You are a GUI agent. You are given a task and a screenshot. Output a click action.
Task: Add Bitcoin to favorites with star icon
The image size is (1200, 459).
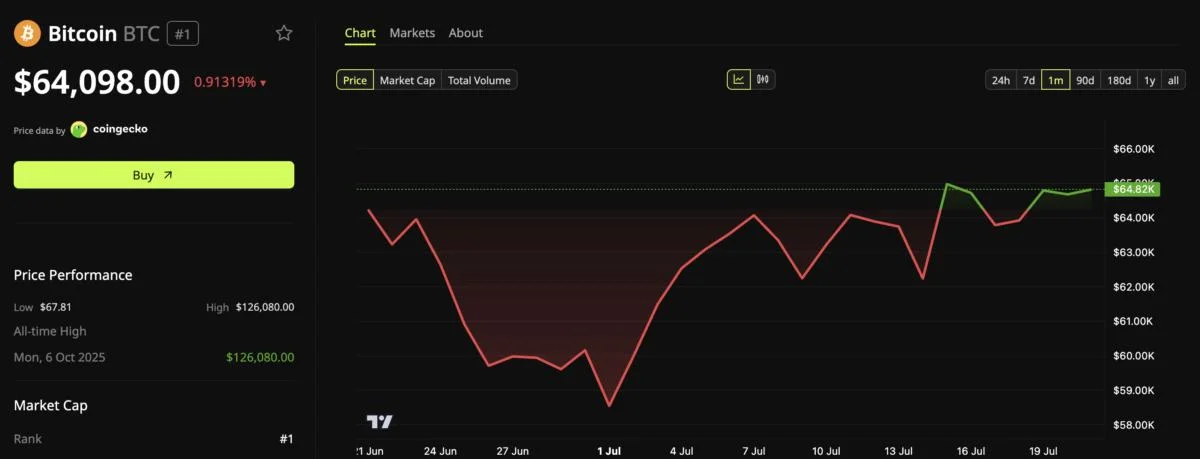pos(284,33)
